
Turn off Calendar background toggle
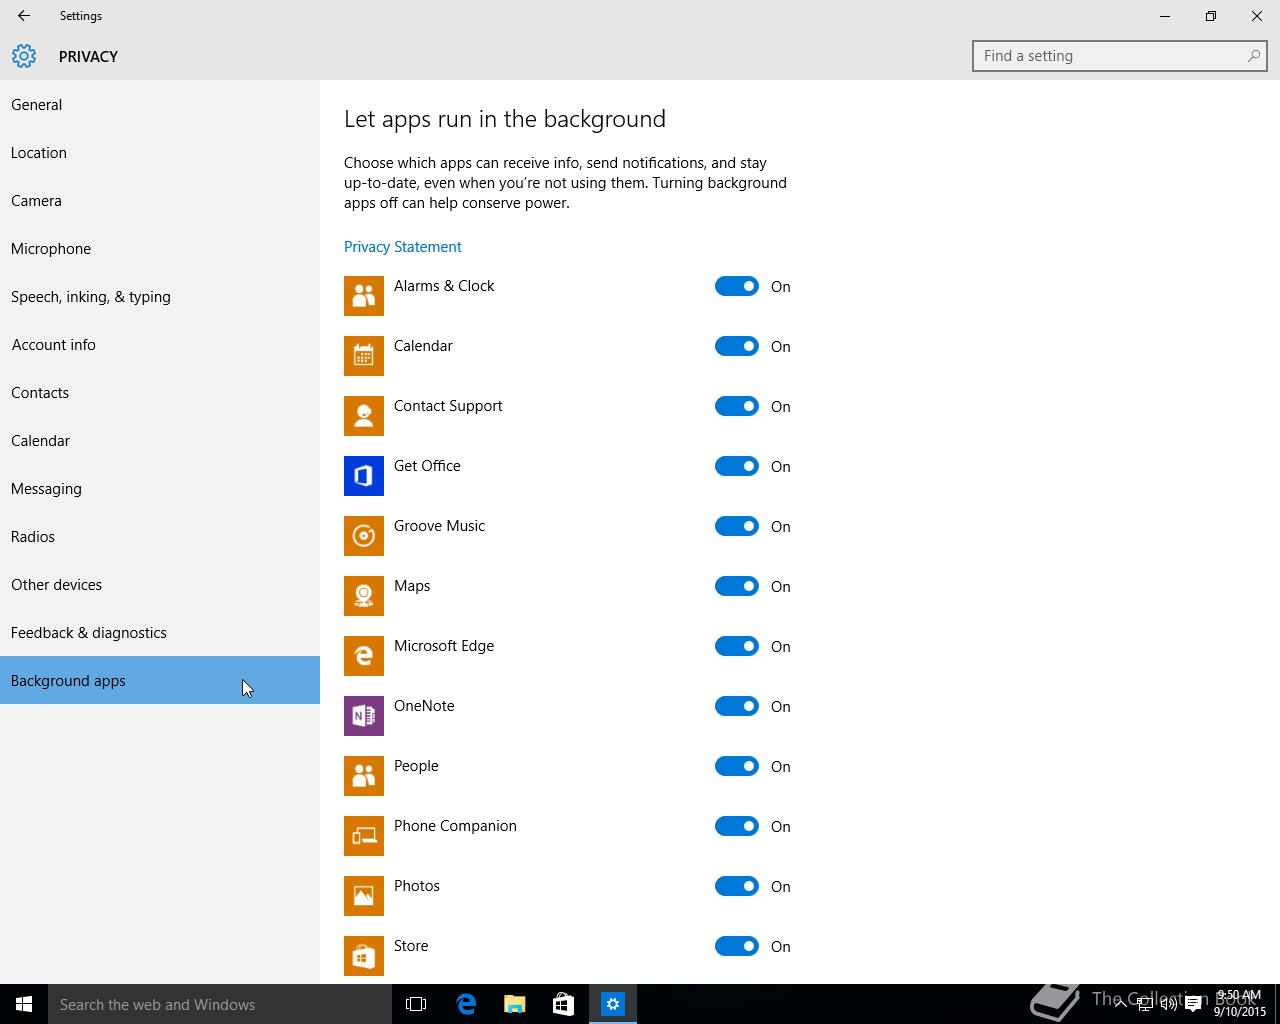737,346
